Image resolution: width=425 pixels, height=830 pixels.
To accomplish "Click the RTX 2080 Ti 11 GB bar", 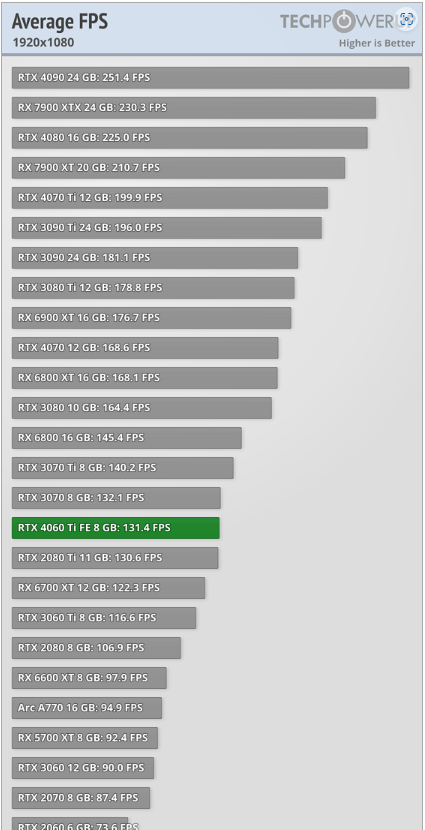I will [115, 557].
